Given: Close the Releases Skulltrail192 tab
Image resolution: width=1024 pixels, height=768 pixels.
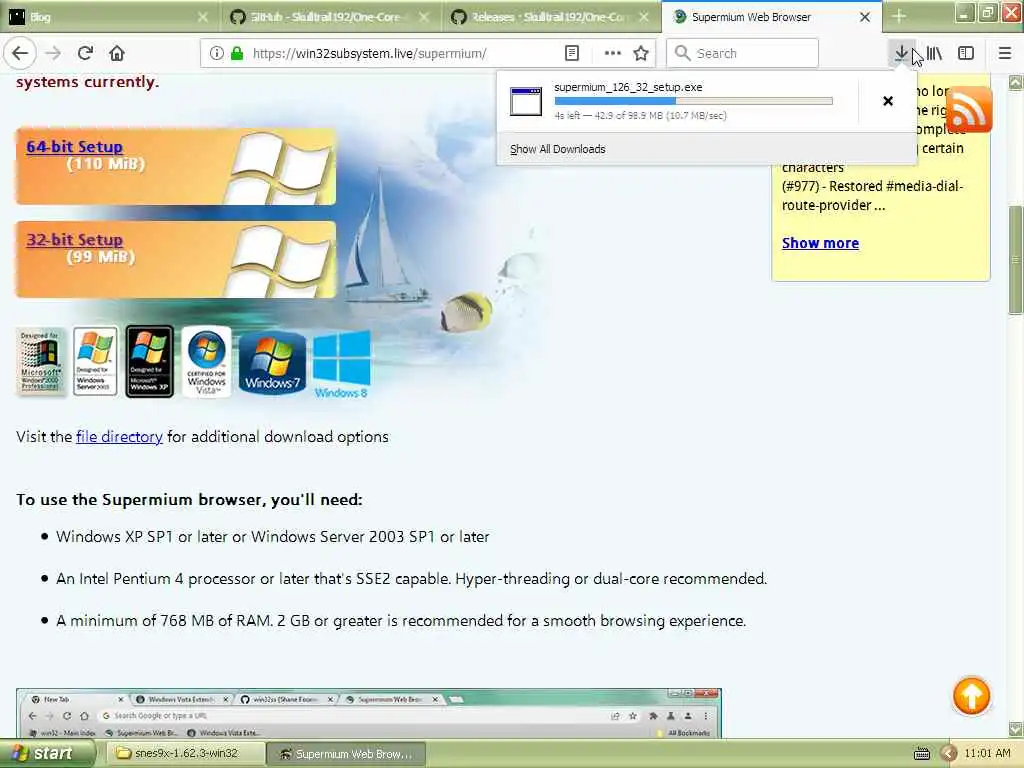Looking at the screenshot, I should [644, 17].
